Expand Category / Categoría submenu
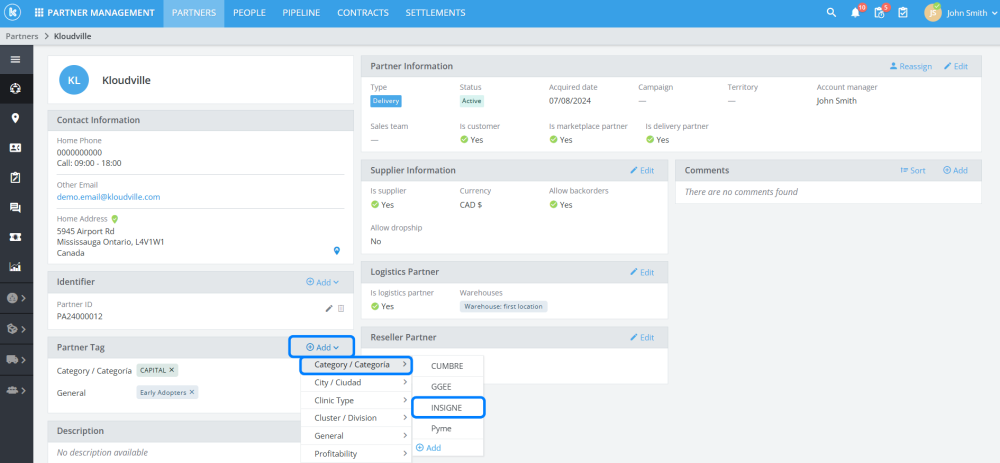Viewport: 1000px width, 463px height. pyautogui.click(x=357, y=365)
